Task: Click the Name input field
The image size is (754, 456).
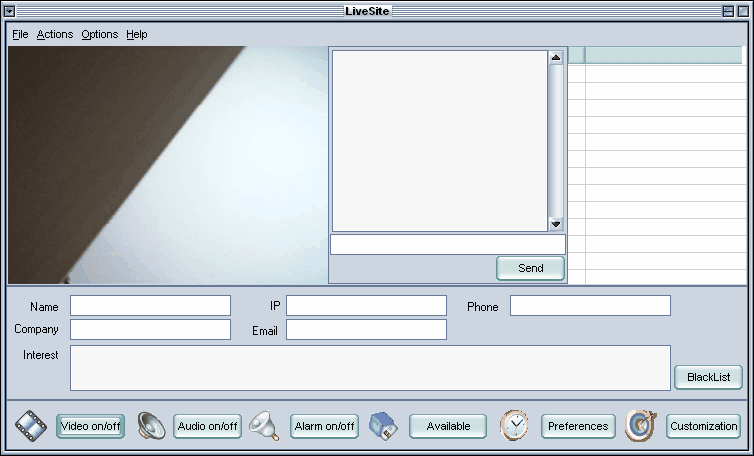Action: point(151,305)
